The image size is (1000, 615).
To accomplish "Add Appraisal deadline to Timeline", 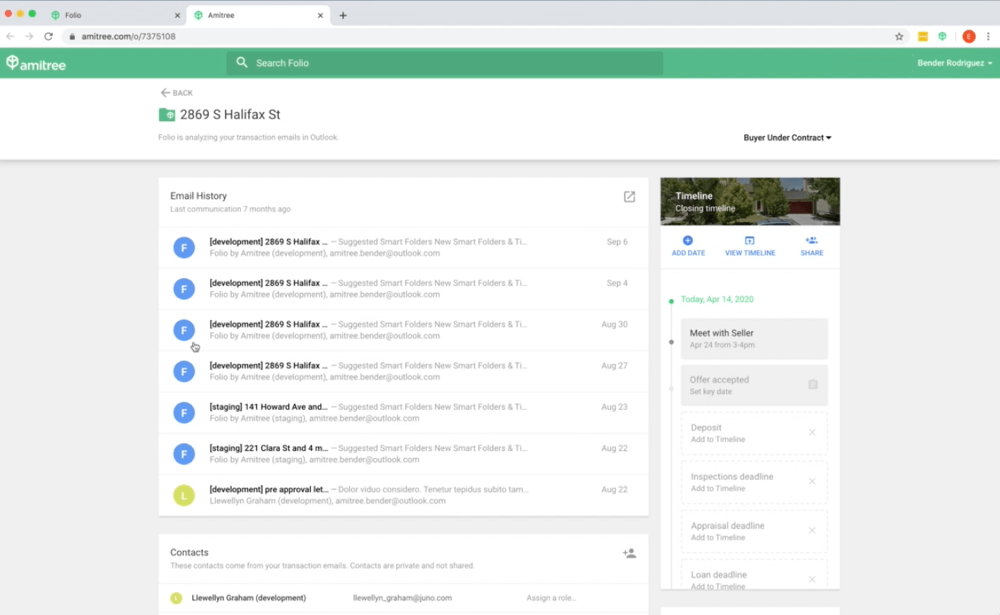I will tap(717, 538).
